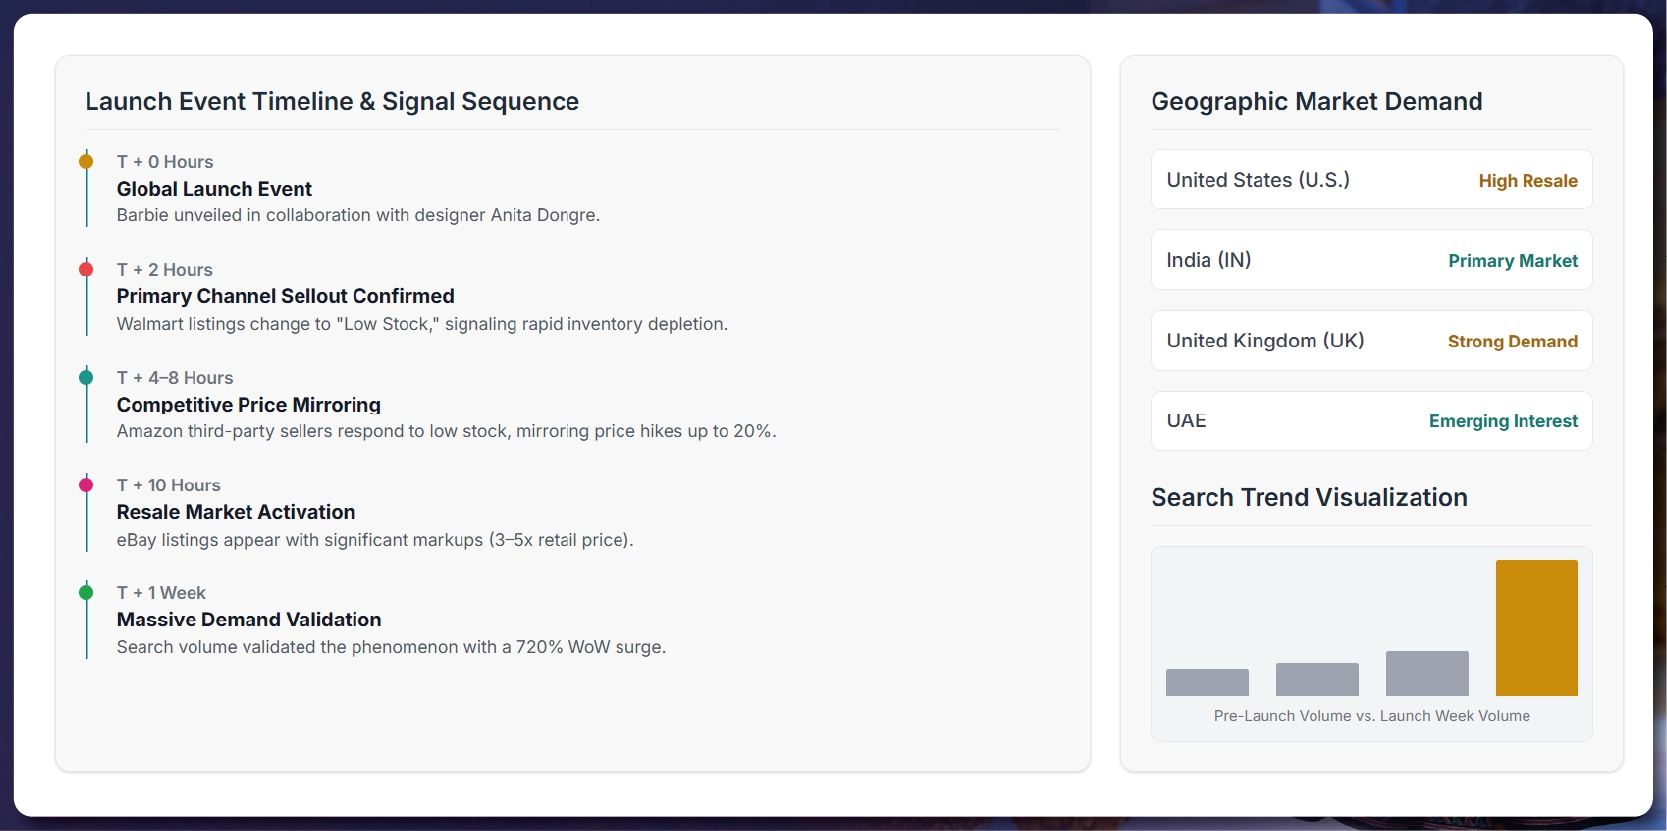Screen dimensions: 1667x831
Task: Select the Global Launch Event heading
Action: pos(214,189)
